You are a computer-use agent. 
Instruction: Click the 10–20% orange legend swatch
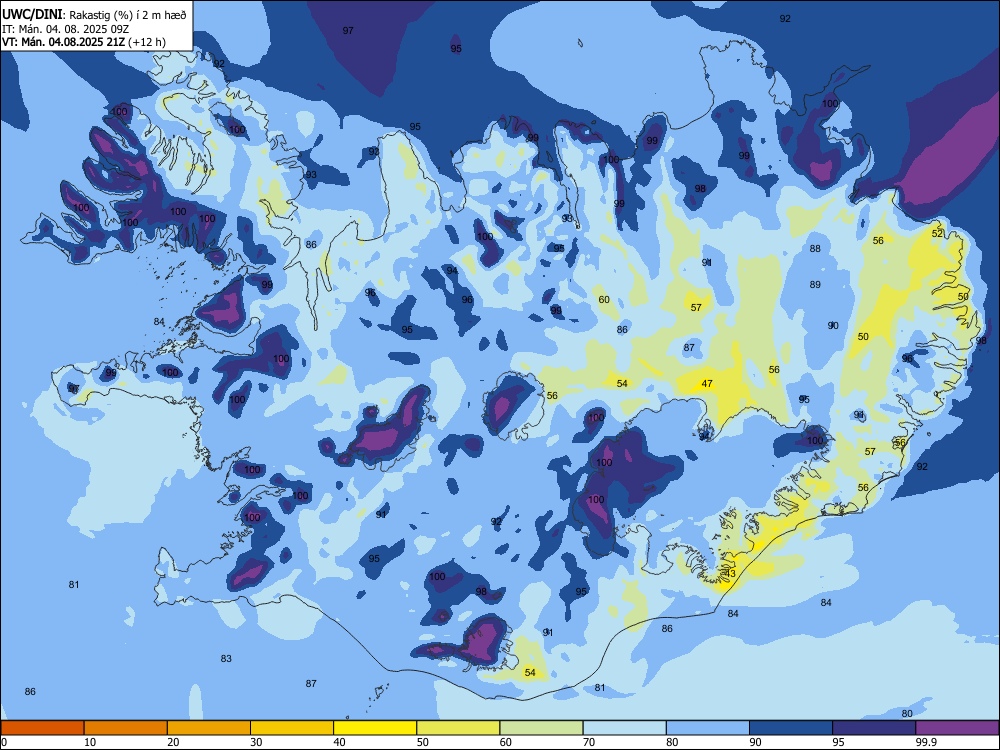pyautogui.click(x=126, y=728)
